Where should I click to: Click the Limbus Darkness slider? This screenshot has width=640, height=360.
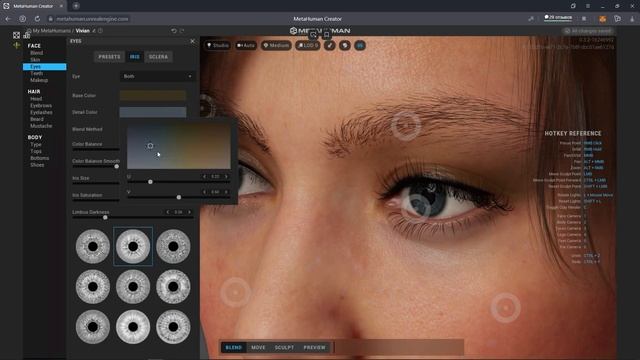pos(133,218)
